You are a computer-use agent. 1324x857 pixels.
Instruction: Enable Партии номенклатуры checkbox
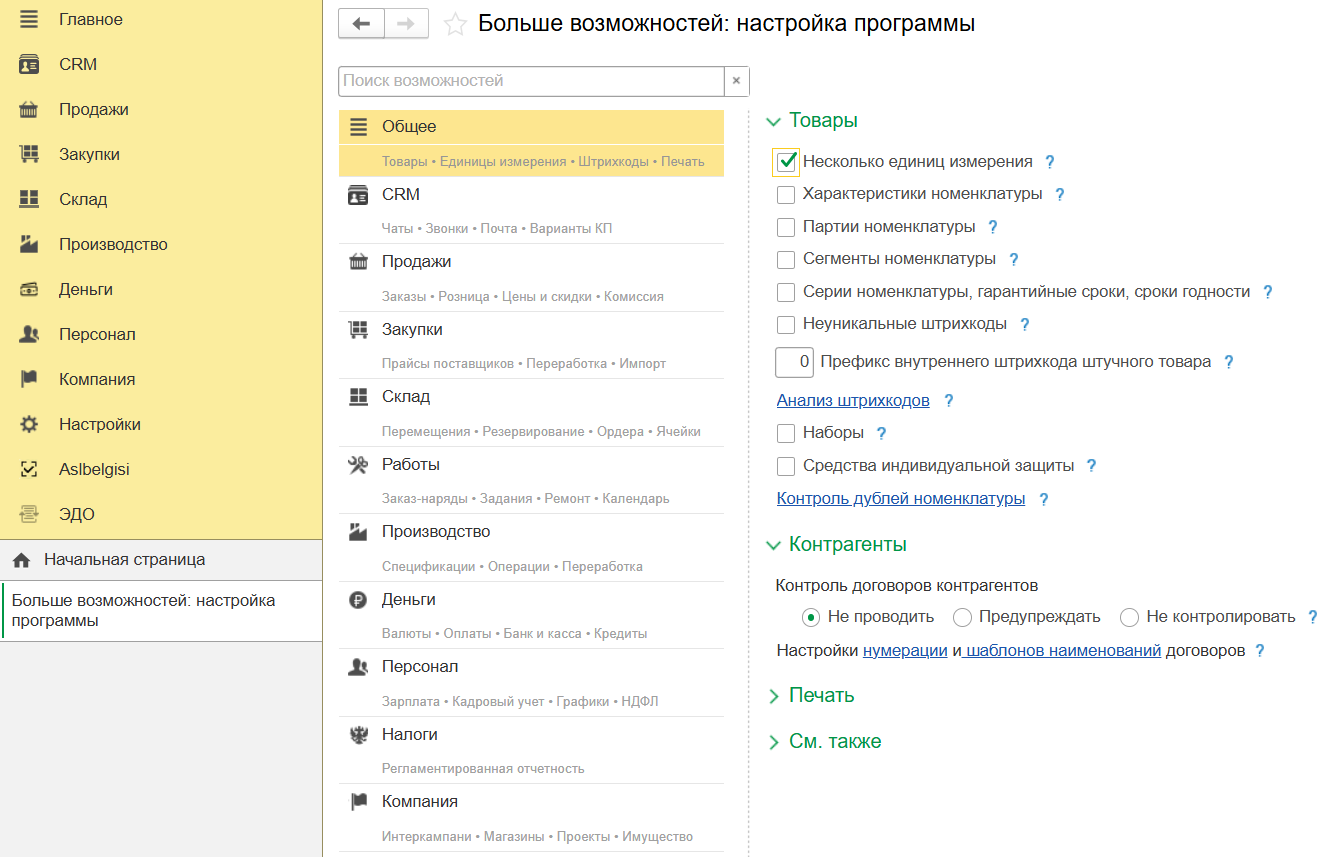pyautogui.click(x=786, y=227)
